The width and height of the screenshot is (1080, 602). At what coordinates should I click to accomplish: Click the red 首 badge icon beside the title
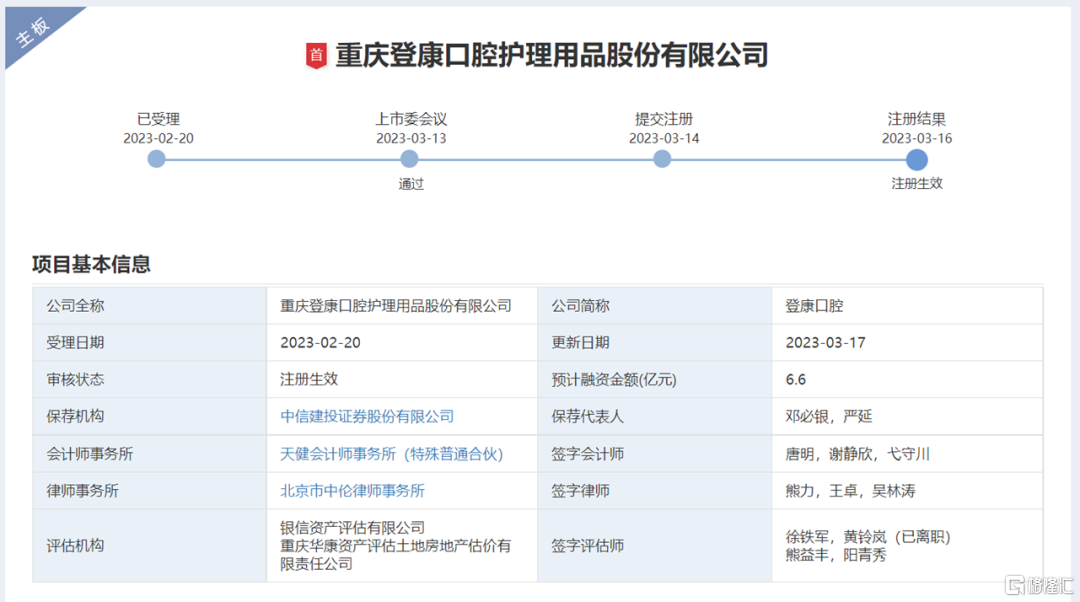[316, 55]
